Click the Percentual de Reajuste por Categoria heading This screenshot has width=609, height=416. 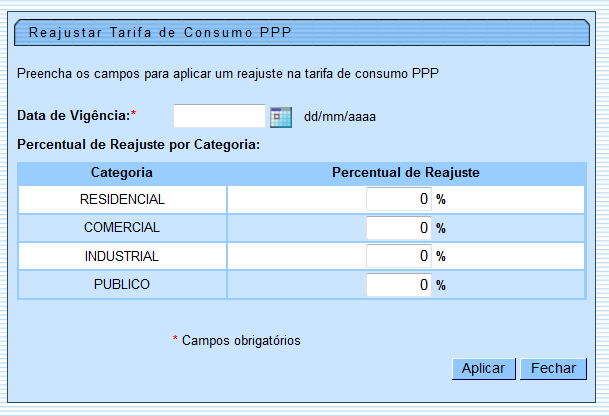pos(138,145)
